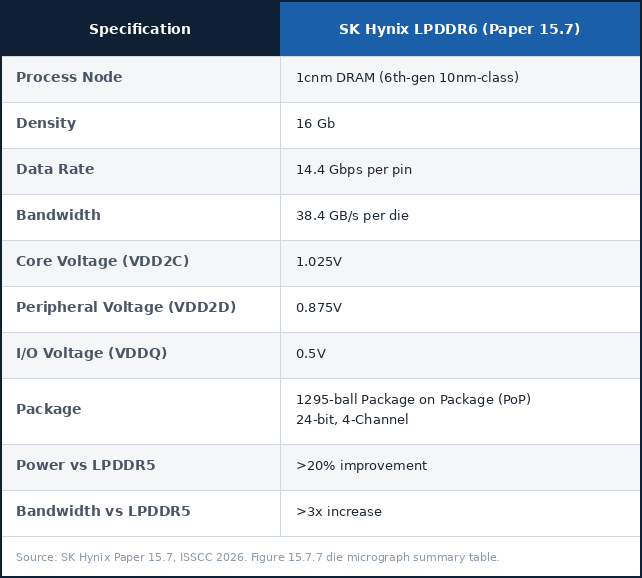
Task: Click the "0.875V" value
Action: pyautogui.click(x=319, y=307)
